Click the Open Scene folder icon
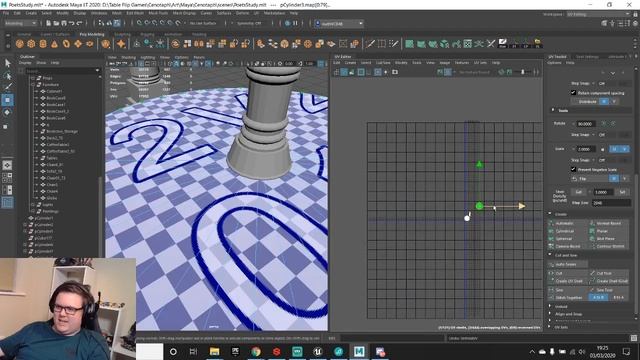This screenshot has height=360, width=640. point(56,23)
